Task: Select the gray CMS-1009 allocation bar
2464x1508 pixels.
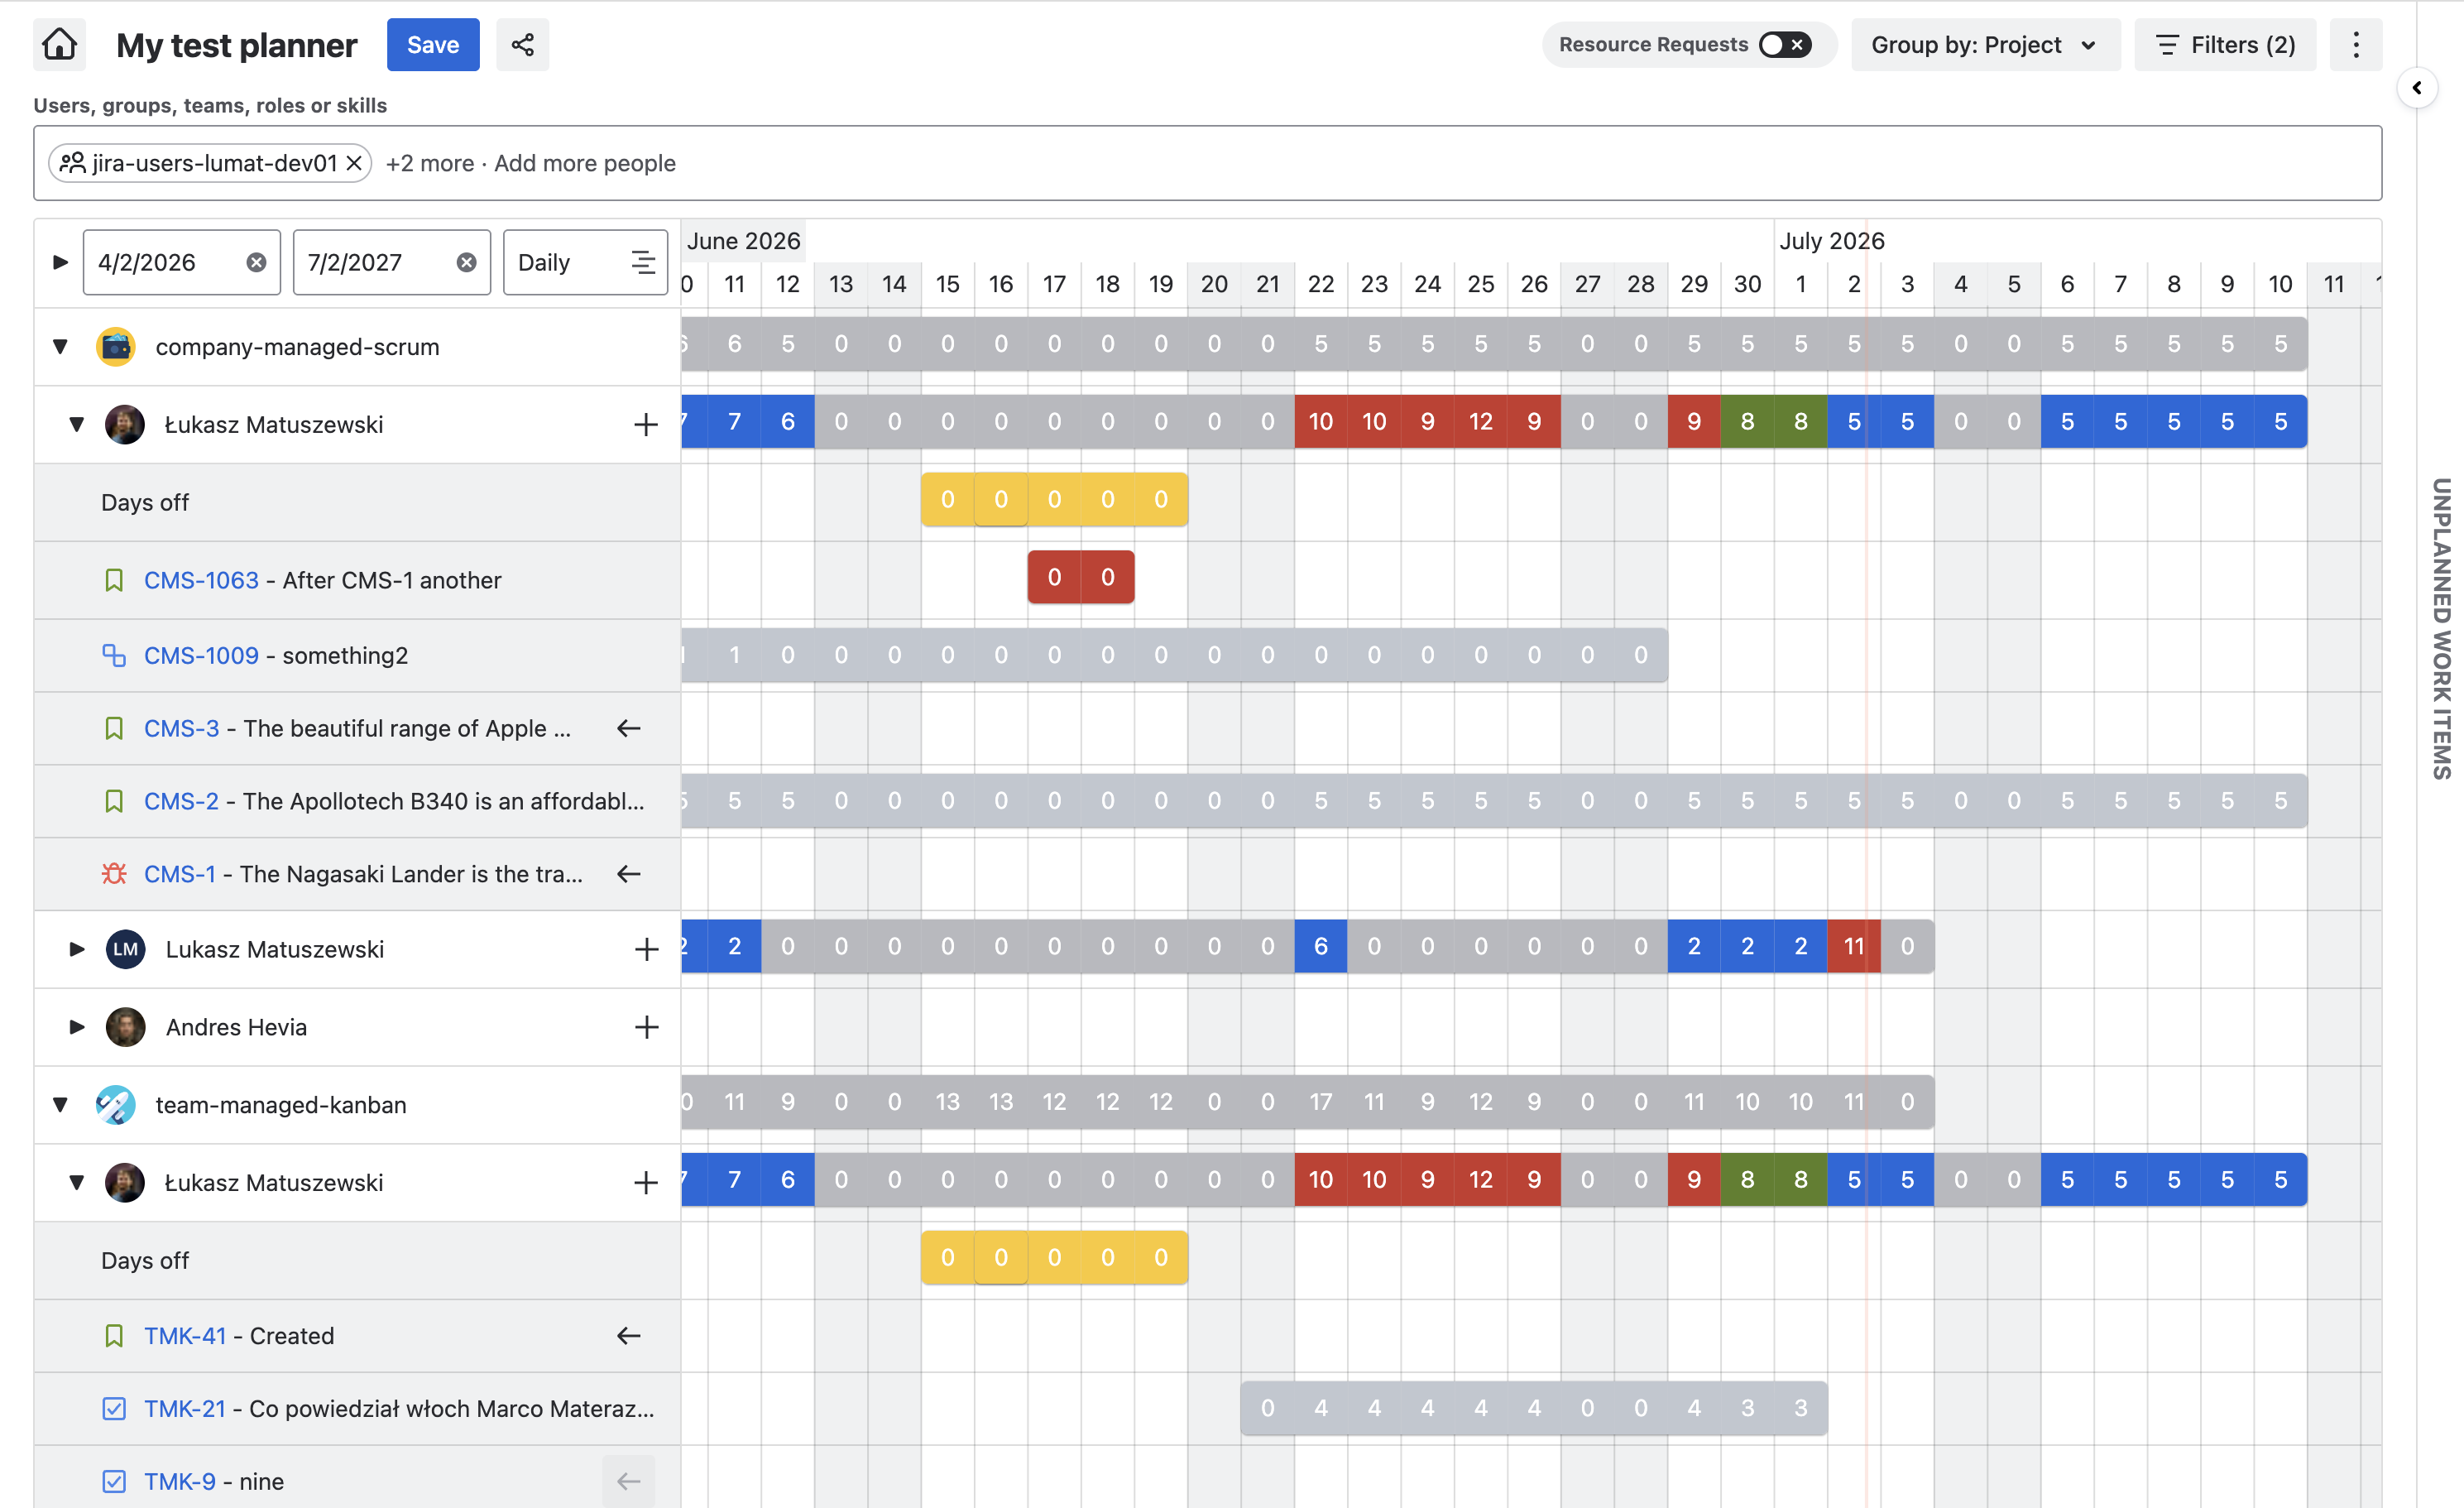Action: pyautogui.click(x=1174, y=655)
